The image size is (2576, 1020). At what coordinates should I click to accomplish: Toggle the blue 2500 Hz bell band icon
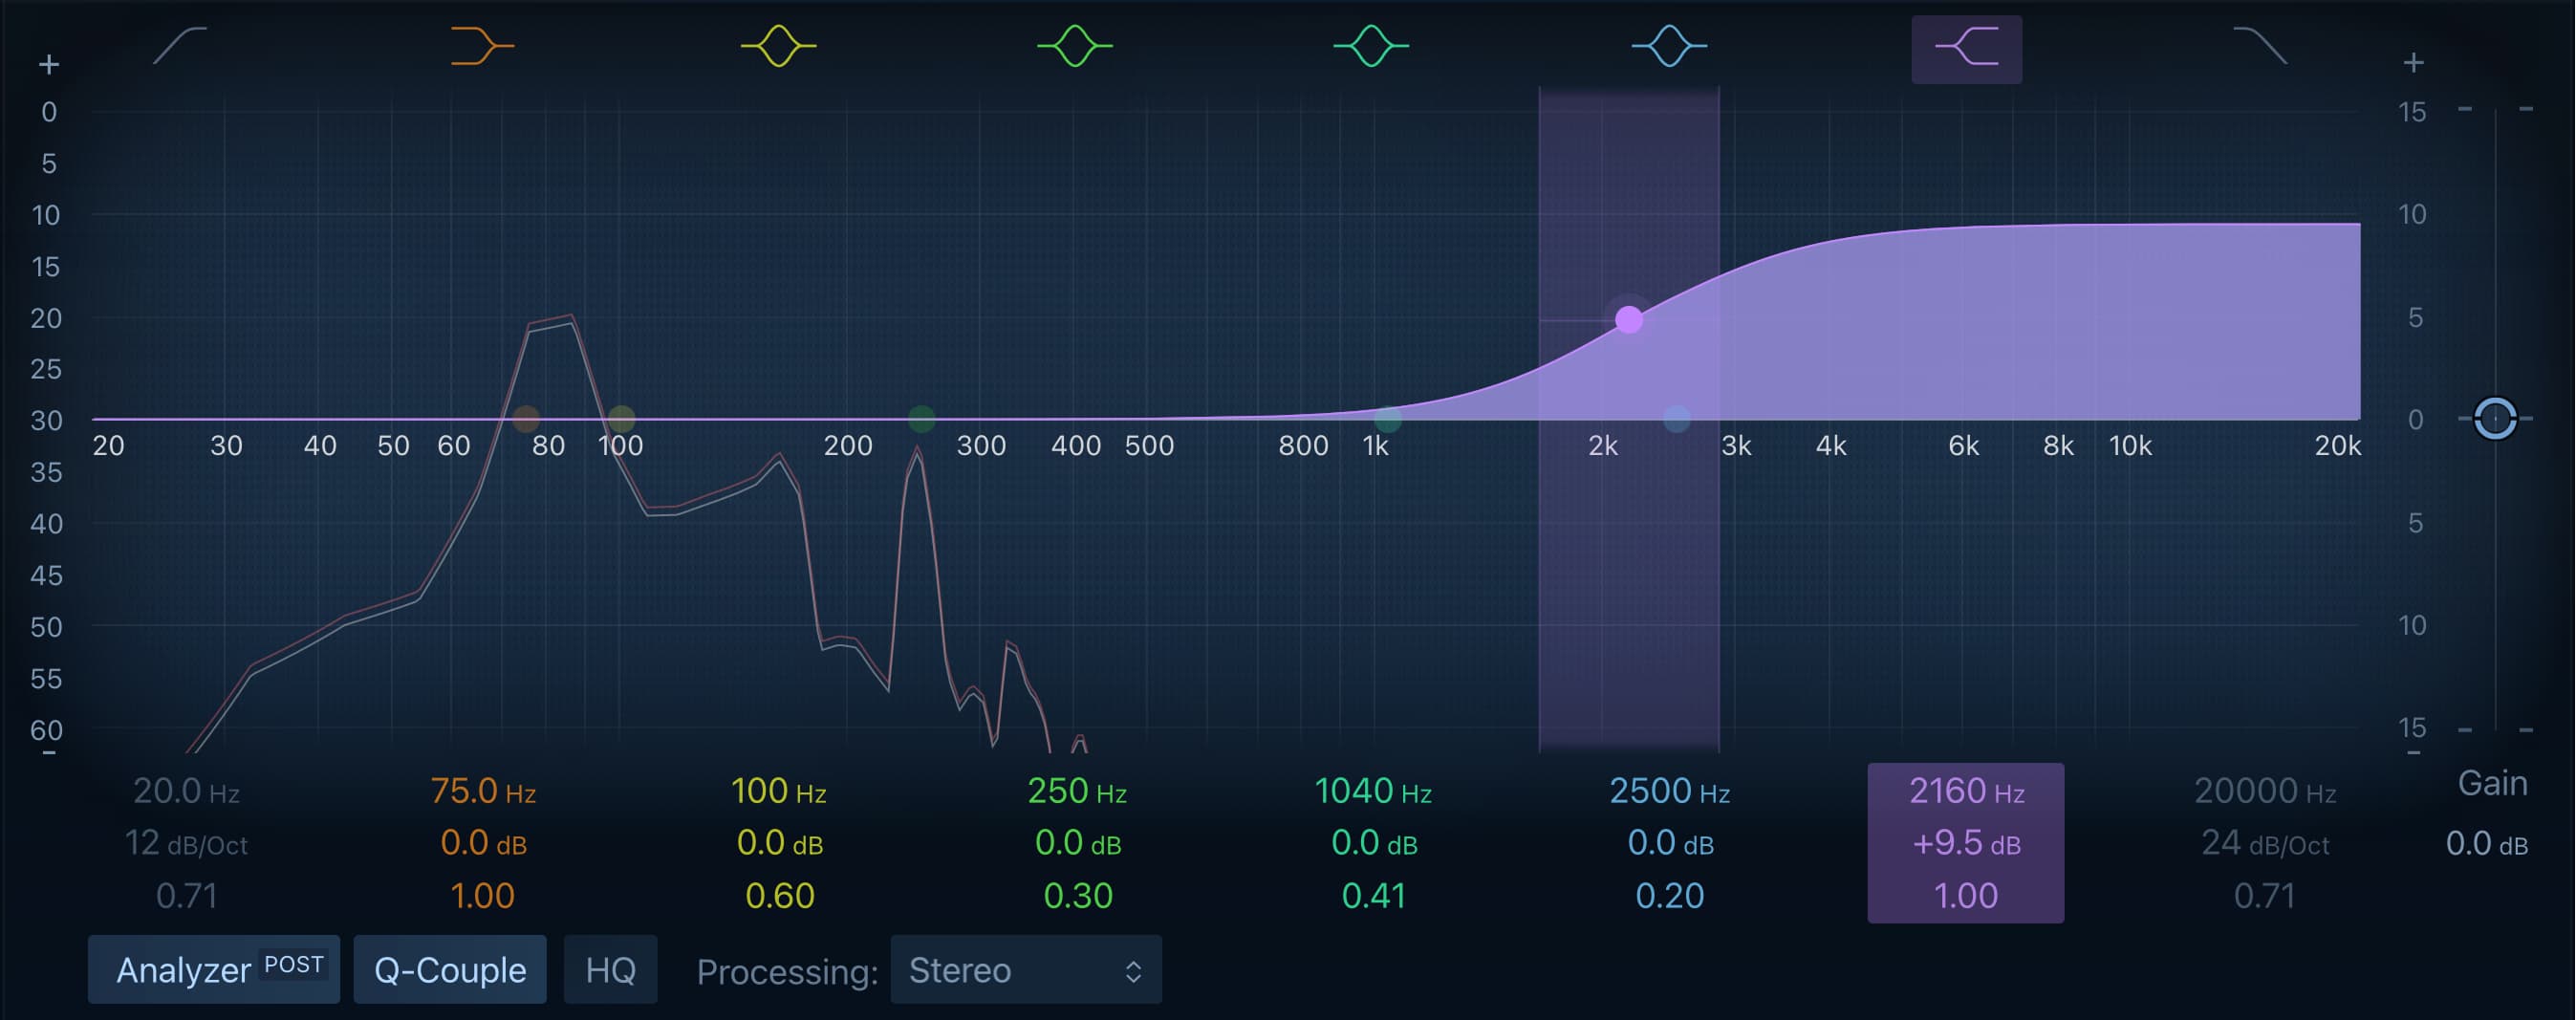(x=1669, y=46)
